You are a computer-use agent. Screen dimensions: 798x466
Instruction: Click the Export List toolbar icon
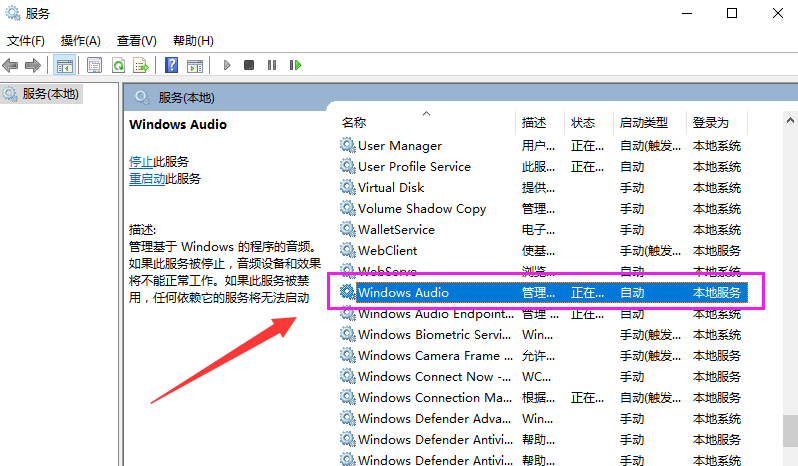[x=141, y=65]
